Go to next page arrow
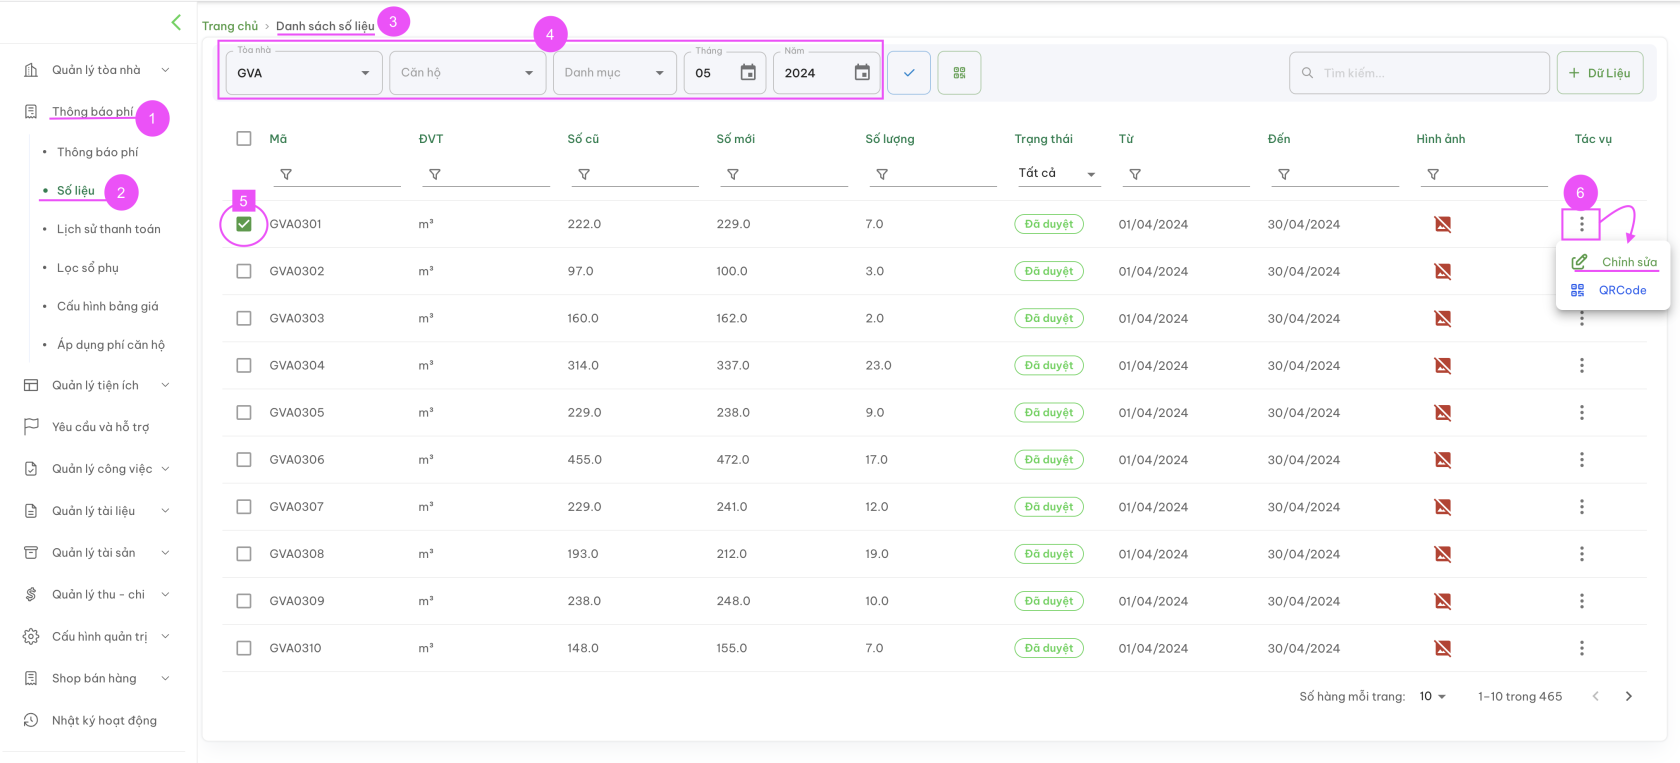The width and height of the screenshot is (1680, 763). click(1629, 696)
